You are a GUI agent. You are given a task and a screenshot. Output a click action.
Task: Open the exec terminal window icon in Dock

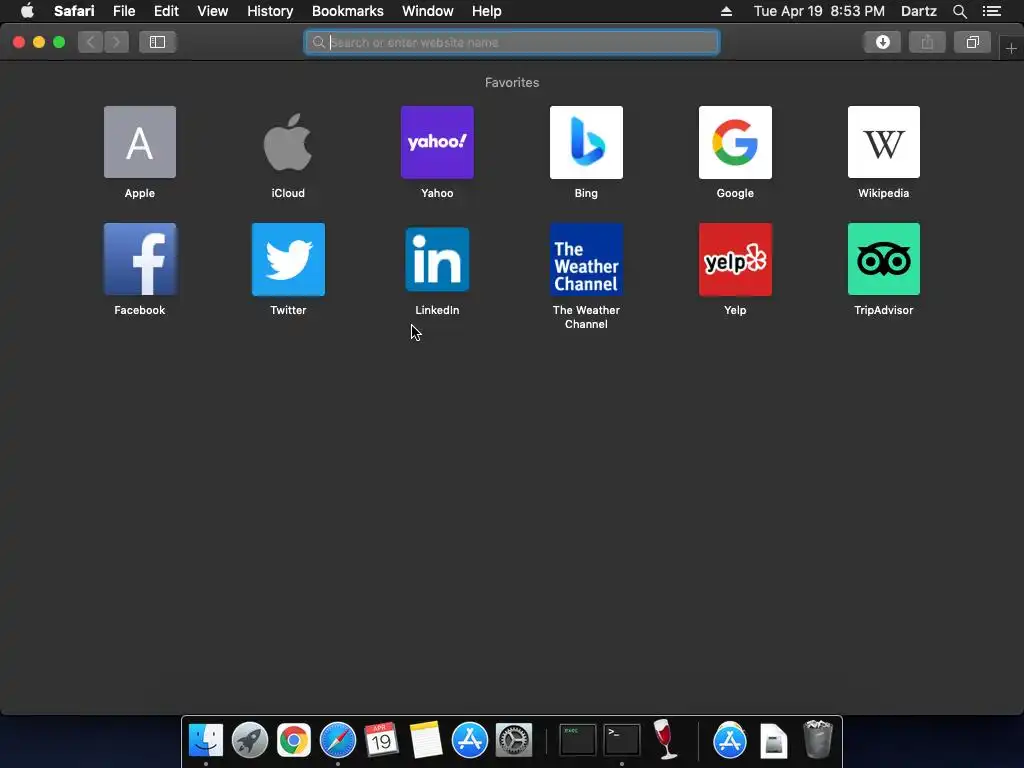coord(577,741)
